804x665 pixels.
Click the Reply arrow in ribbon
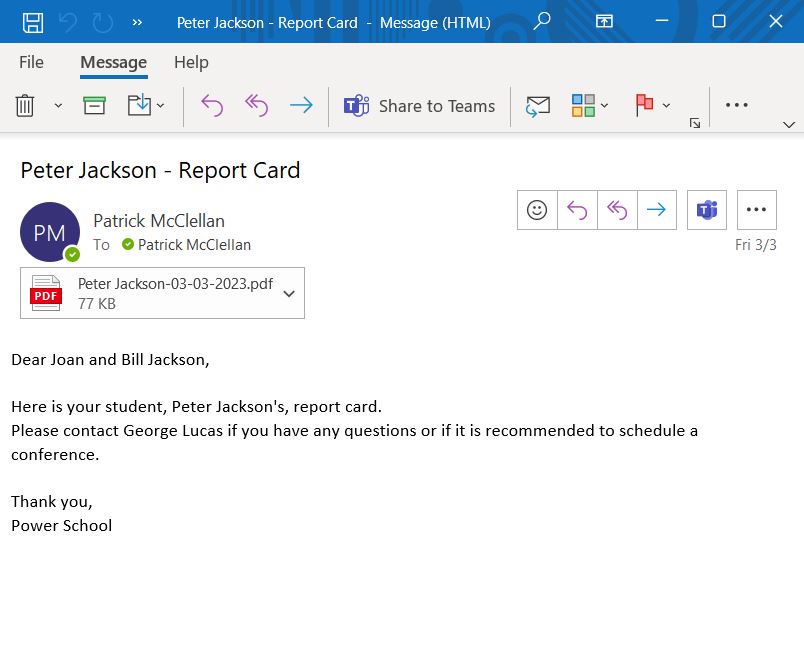coord(212,106)
